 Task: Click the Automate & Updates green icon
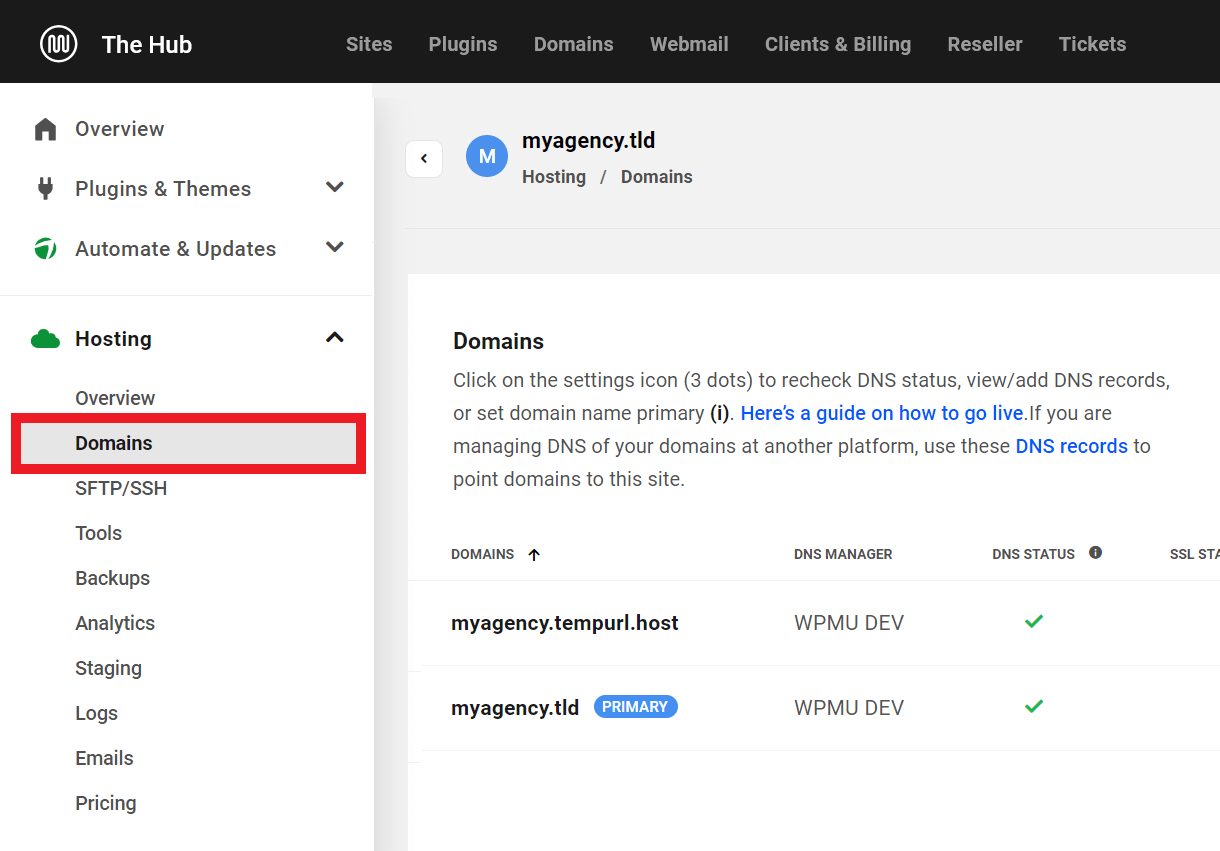pos(45,249)
